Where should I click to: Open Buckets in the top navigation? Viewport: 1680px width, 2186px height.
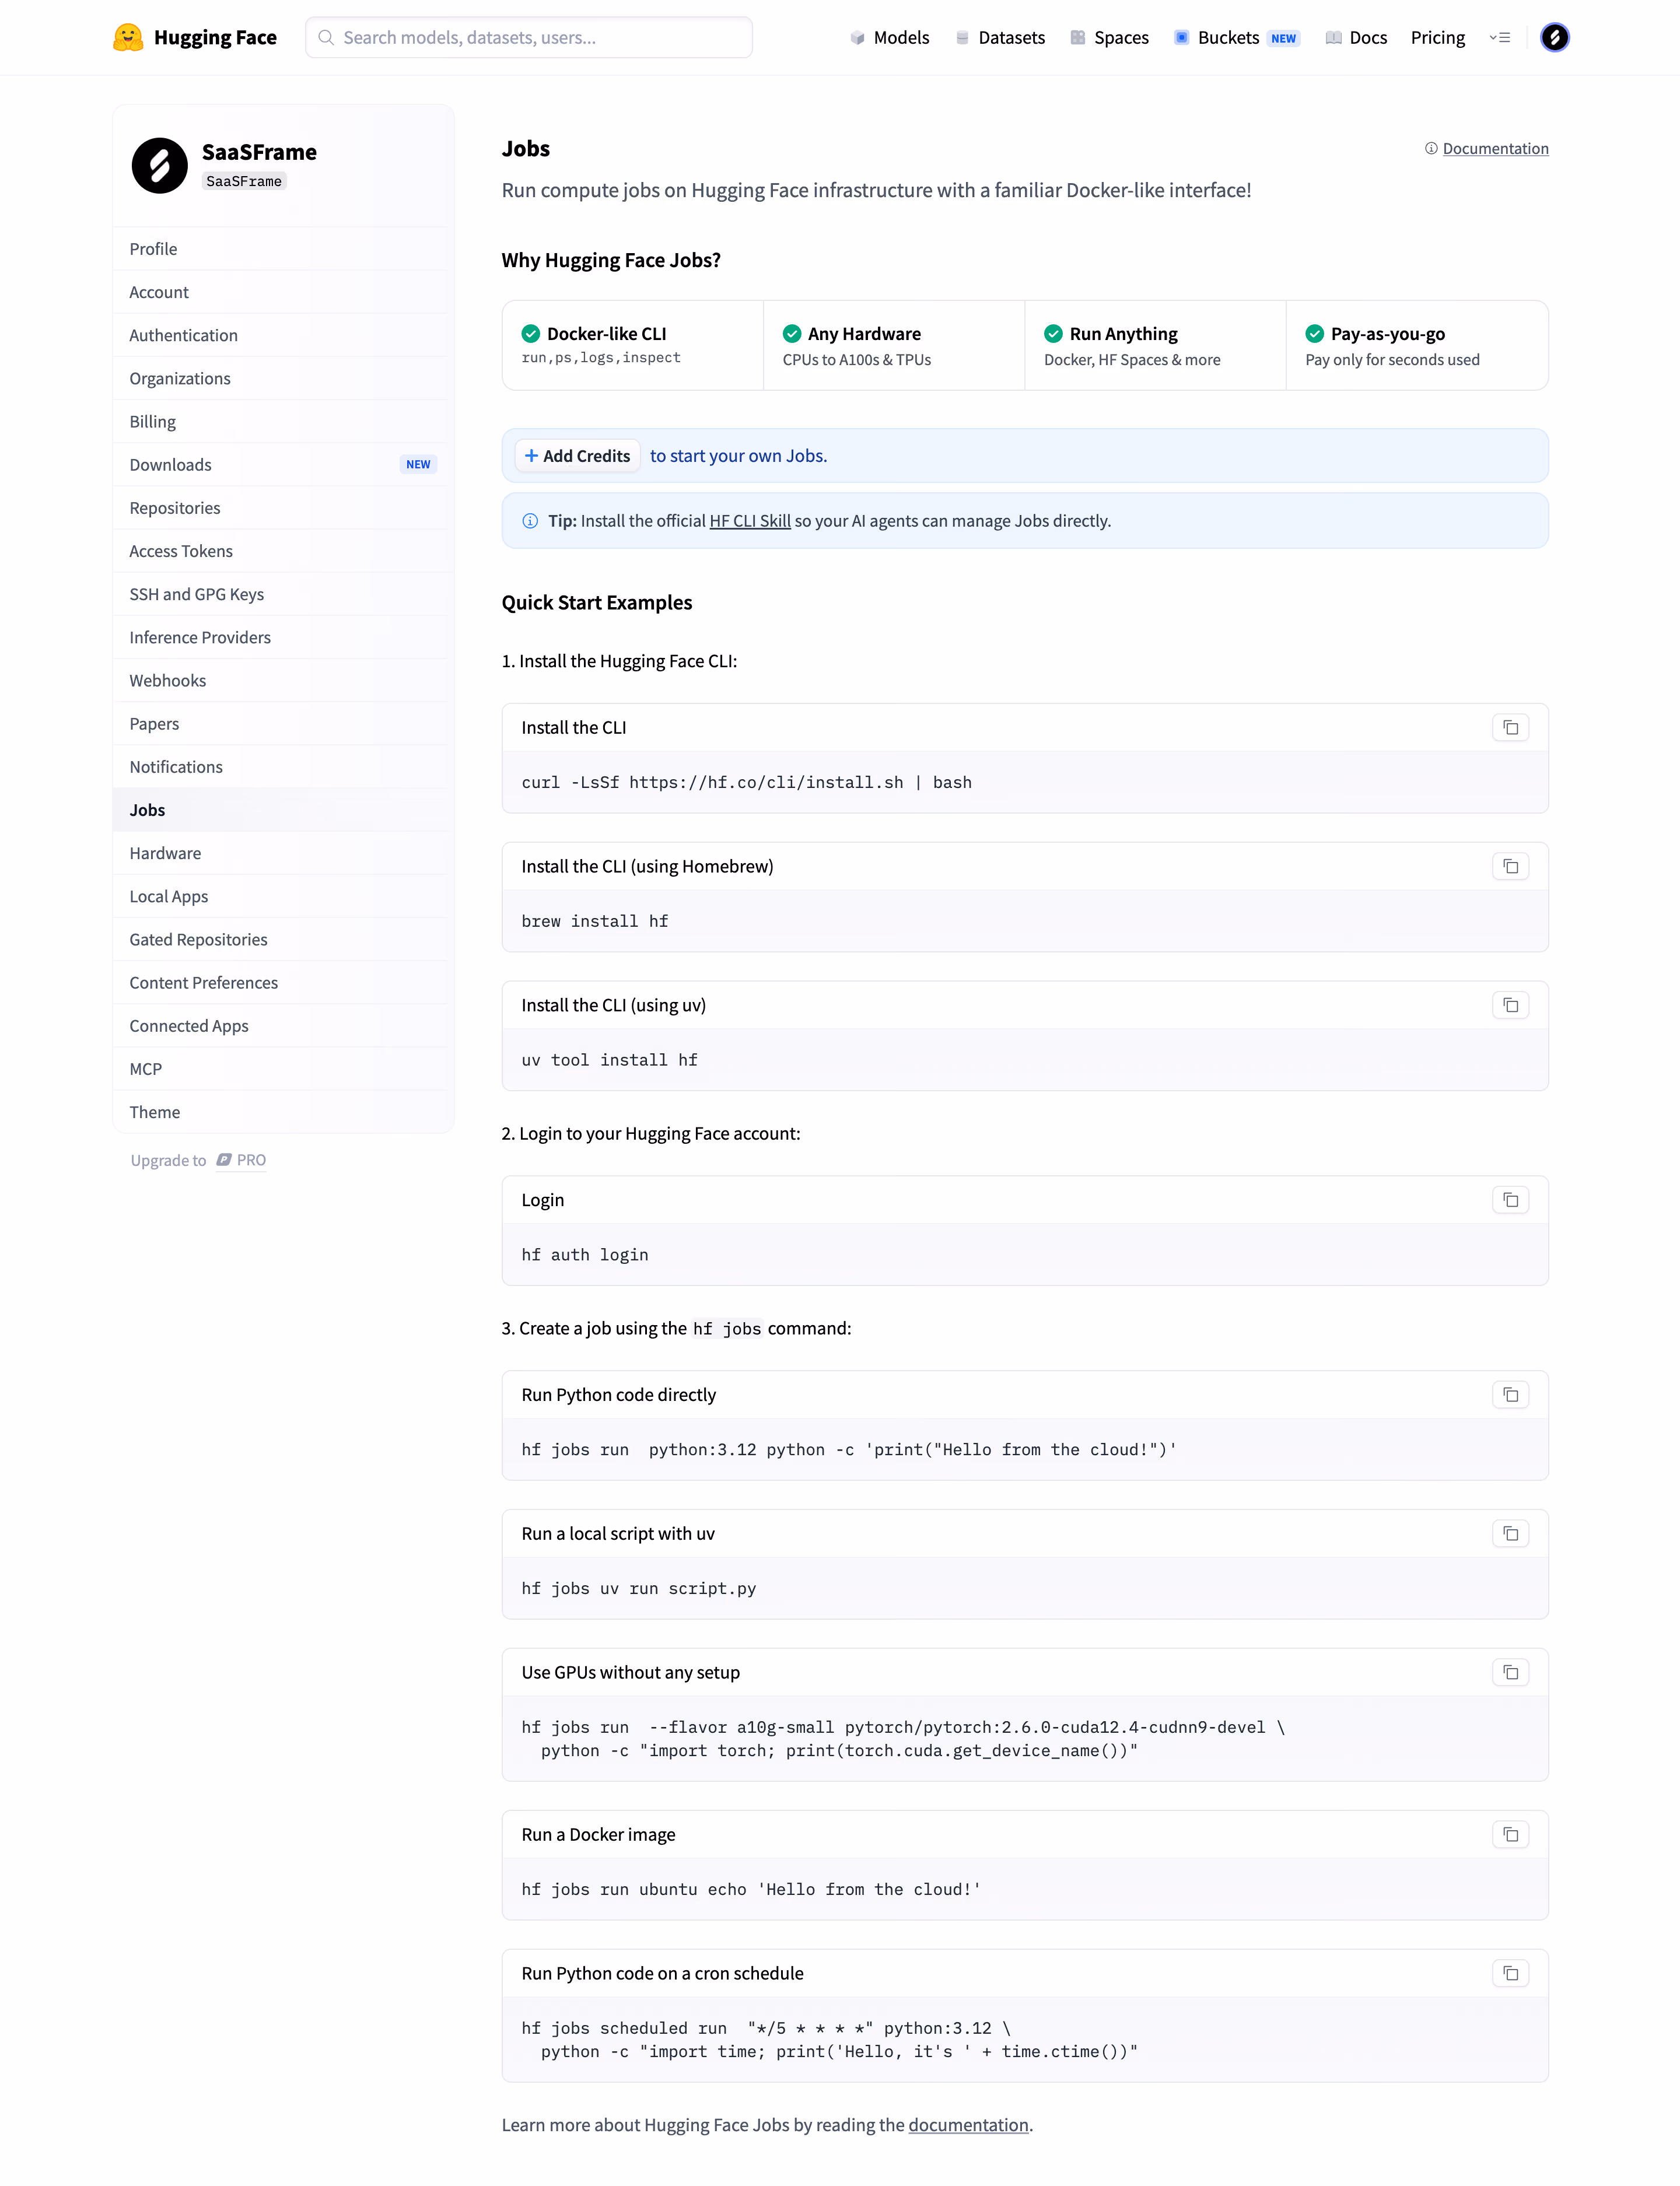click(x=1236, y=38)
